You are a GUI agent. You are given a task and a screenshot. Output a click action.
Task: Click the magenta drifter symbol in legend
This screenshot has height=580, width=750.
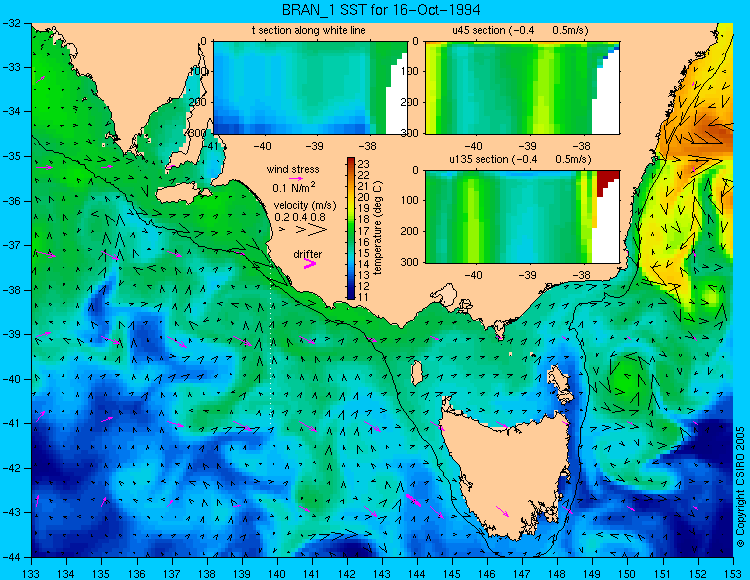click(310, 263)
